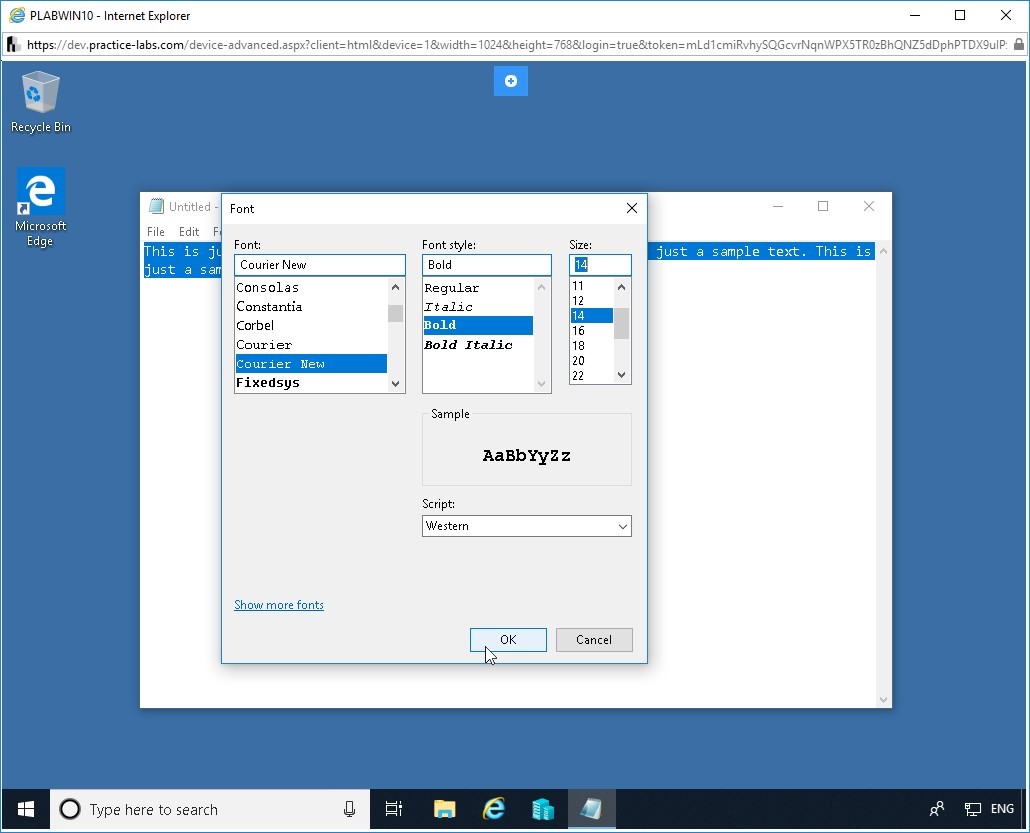
Task: Click the Notepad vertical scrollbar down arrow
Action: [x=884, y=700]
